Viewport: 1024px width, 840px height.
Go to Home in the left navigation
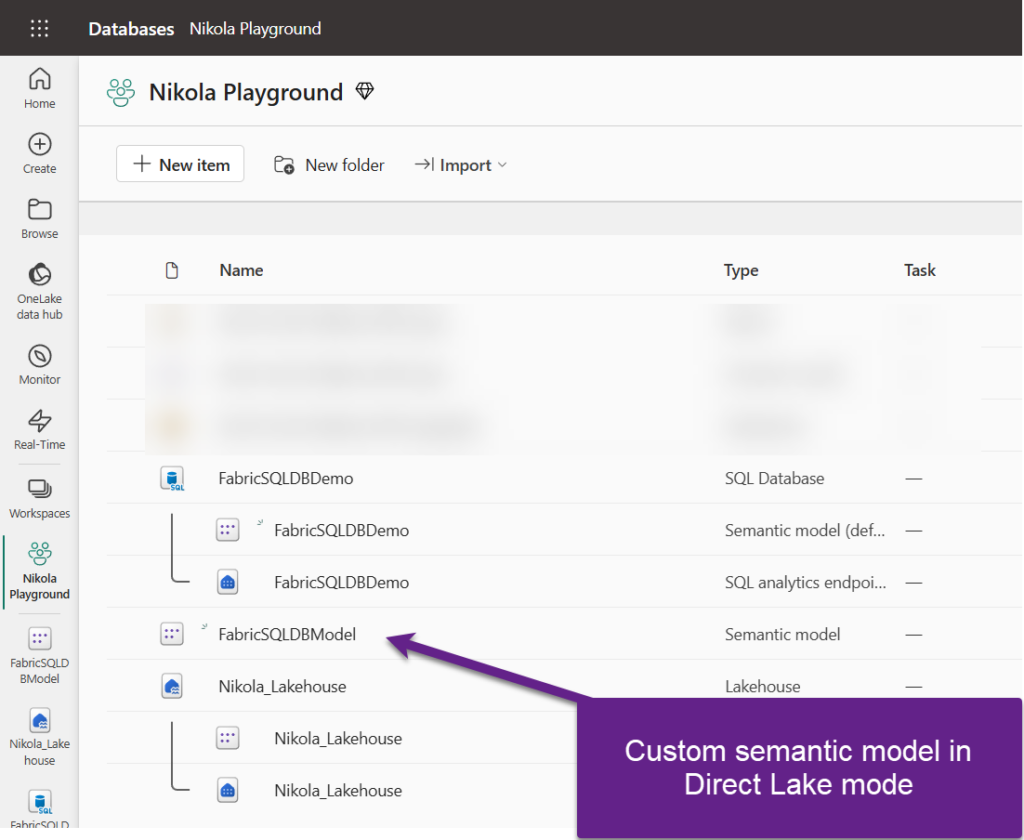point(39,88)
